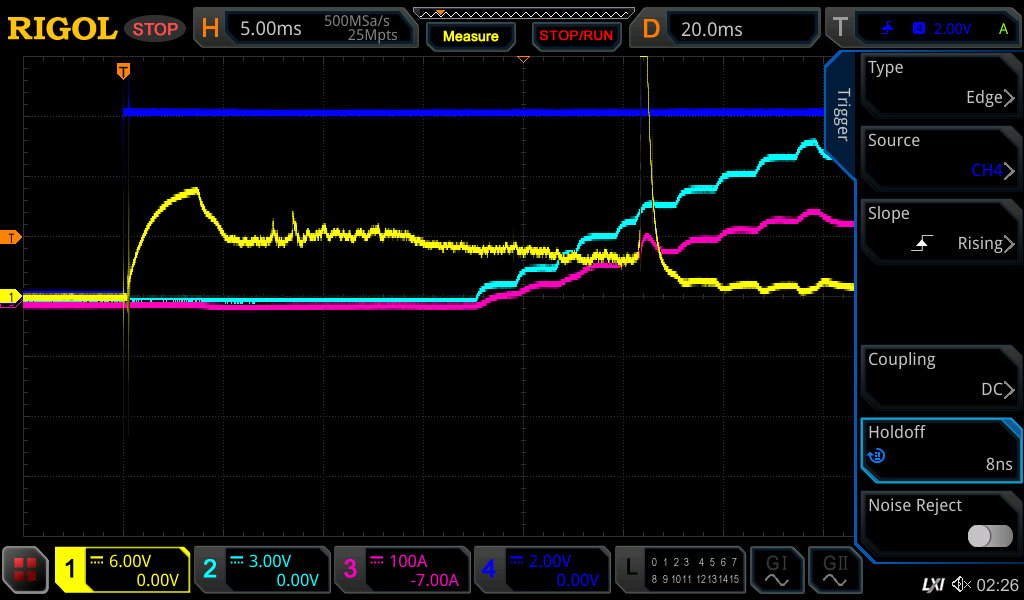Click the waveform memory position bar
The width and height of the screenshot is (1024, 600).
pyautogui.click(x=522, y=13)
